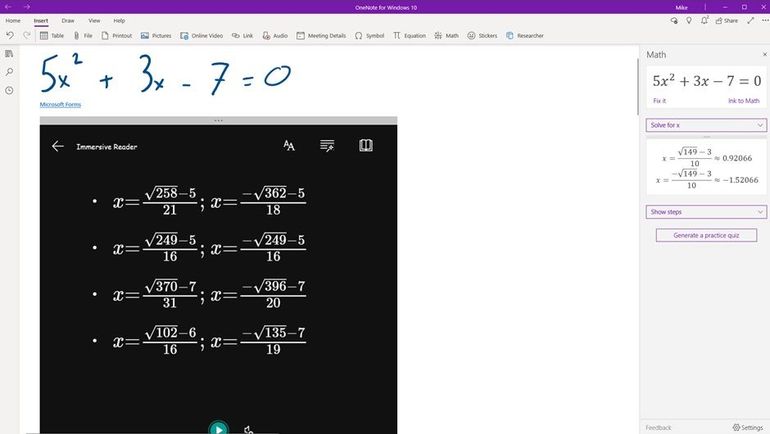This screenshot has height=434, width=770.
Task: Click the Ink to Math link
Action: 743,101
